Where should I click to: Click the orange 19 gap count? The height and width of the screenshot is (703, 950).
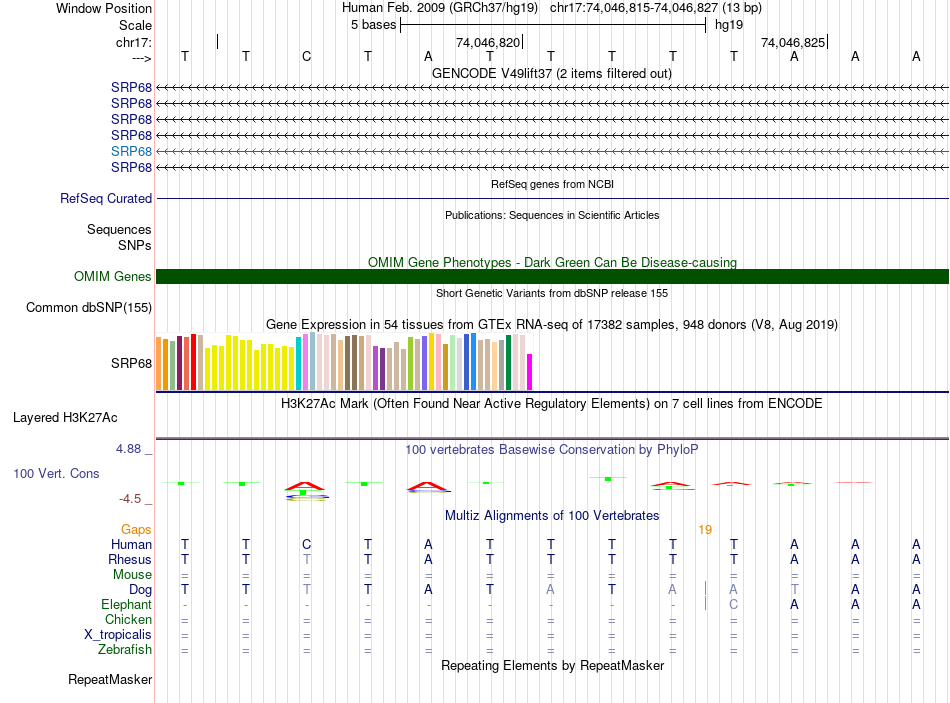(705, 530)
